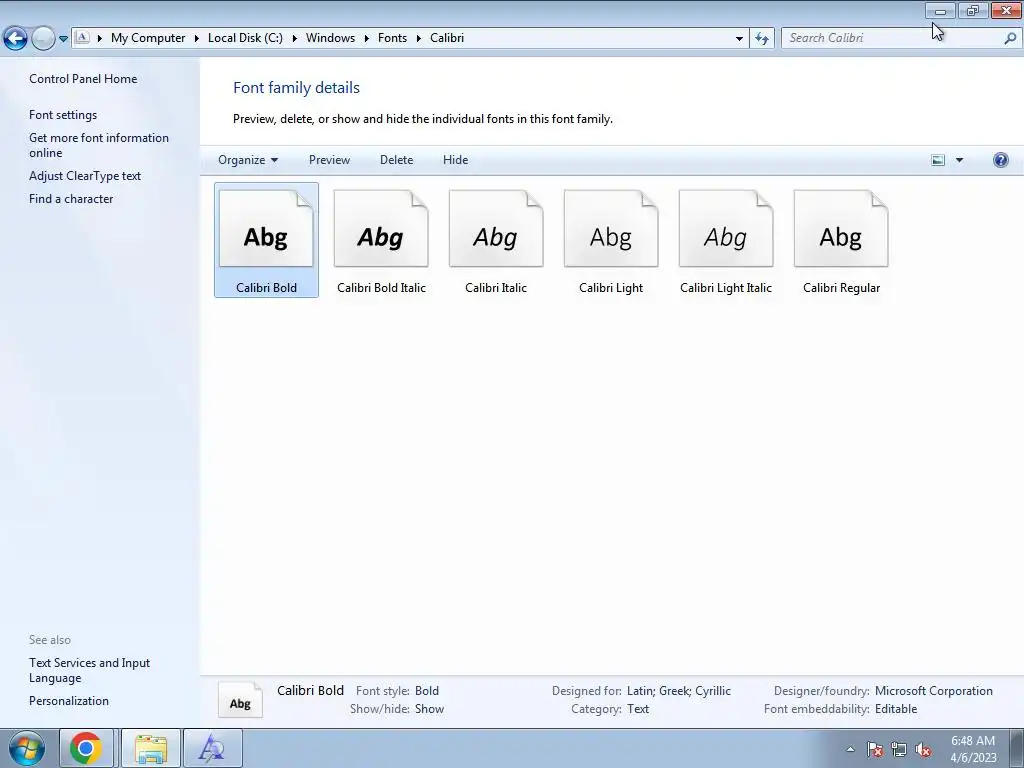Select the Calibri Bold font icon
The image size is (1024, 768).
(x=266, y=240)
